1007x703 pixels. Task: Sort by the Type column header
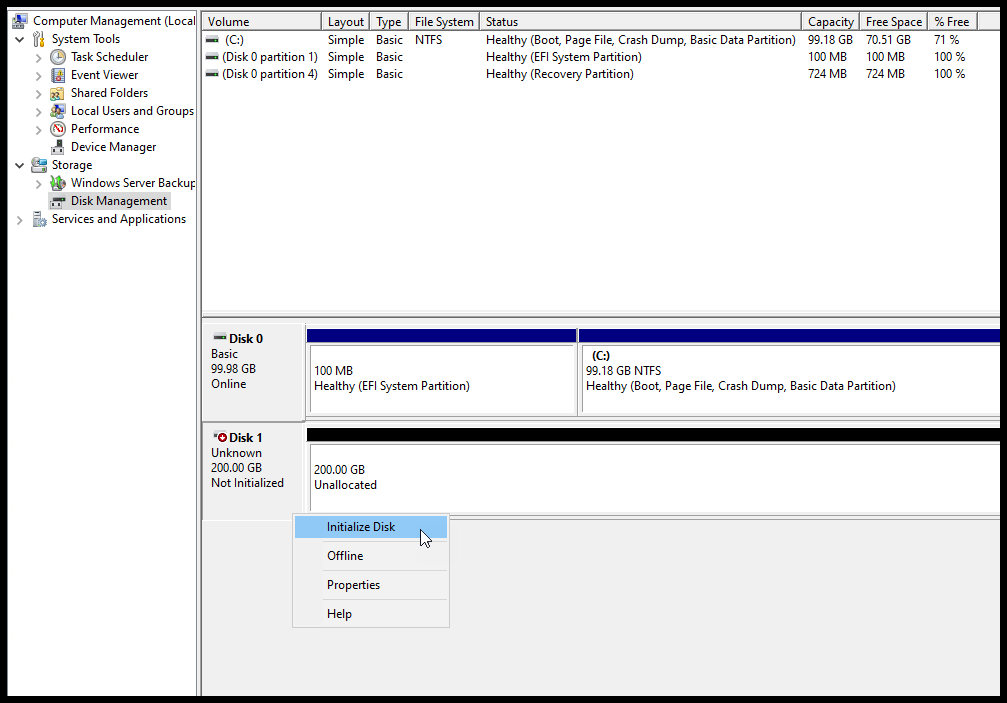pos(389,22)
